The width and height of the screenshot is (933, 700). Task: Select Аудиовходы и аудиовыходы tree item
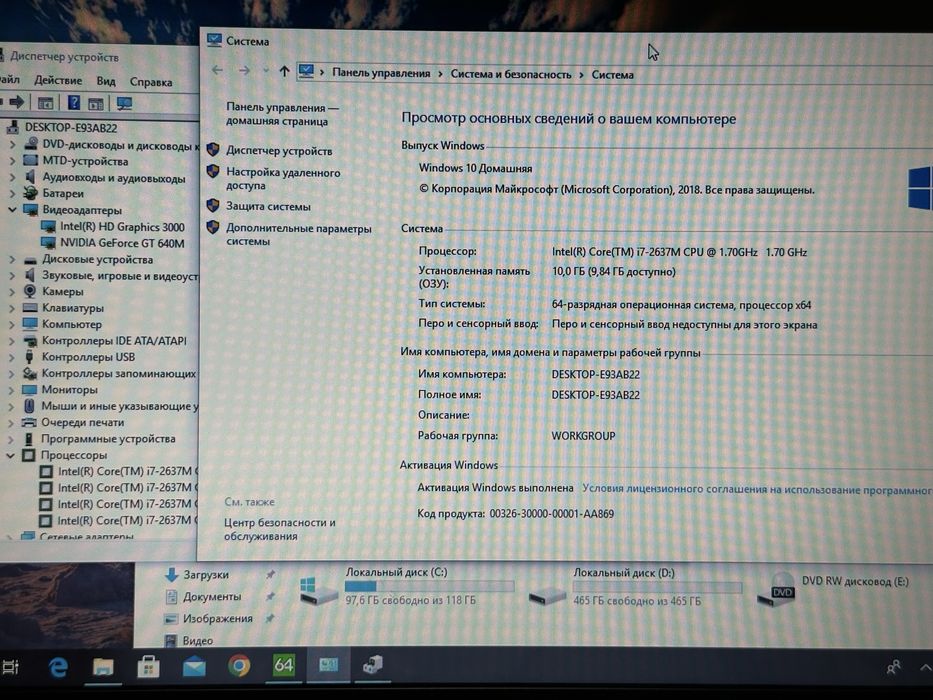(114, 177)
